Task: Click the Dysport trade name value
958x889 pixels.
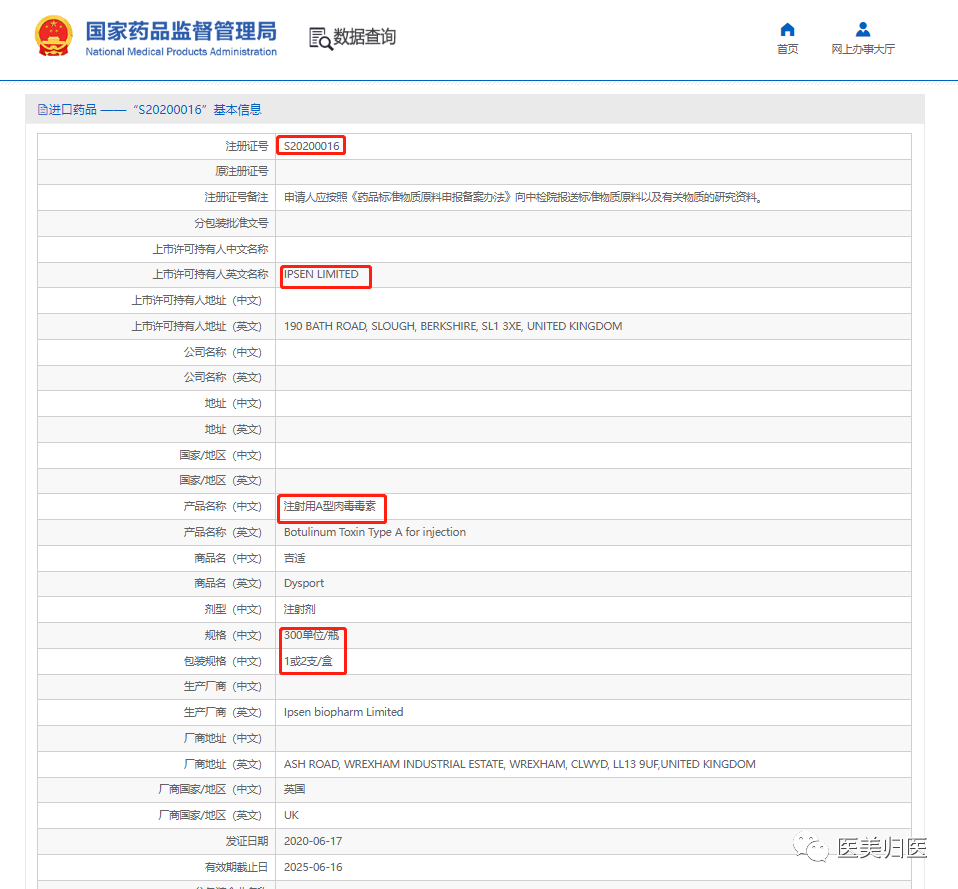Action: (304, 583)
